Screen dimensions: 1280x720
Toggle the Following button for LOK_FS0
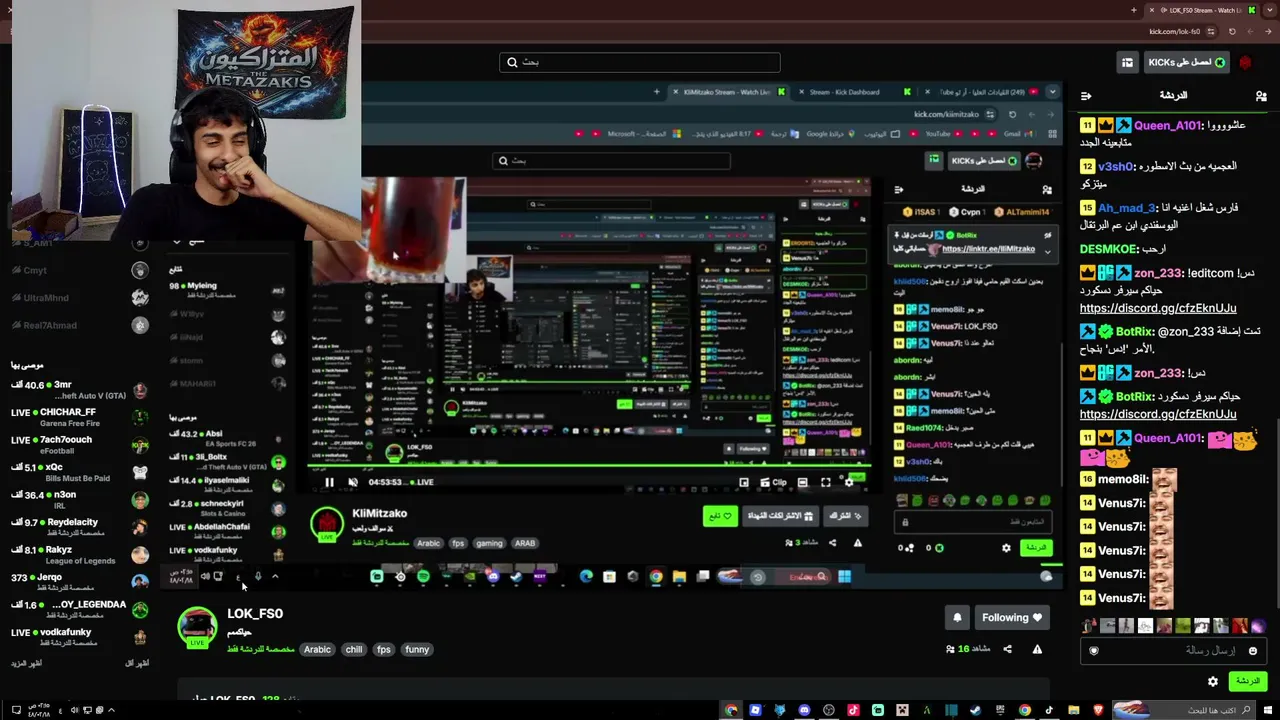1011,618
